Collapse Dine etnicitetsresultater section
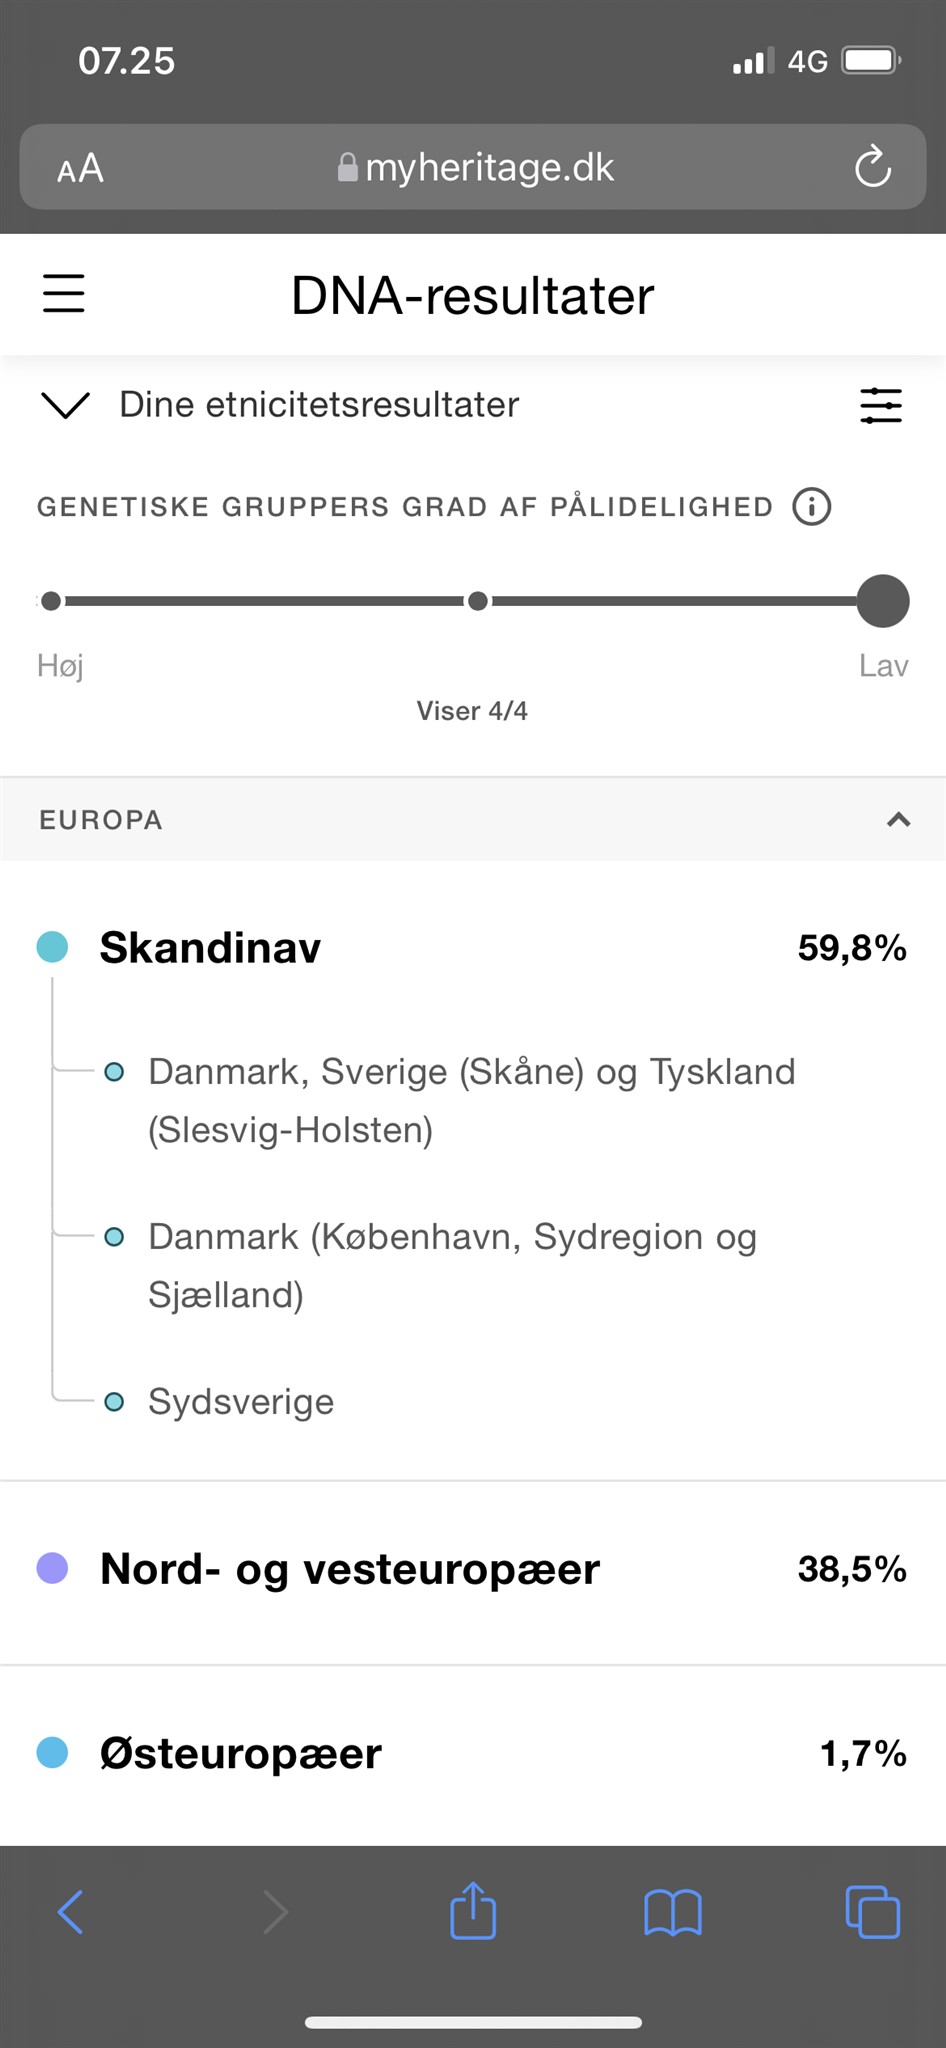The image size is (946, 2048). 66,405
